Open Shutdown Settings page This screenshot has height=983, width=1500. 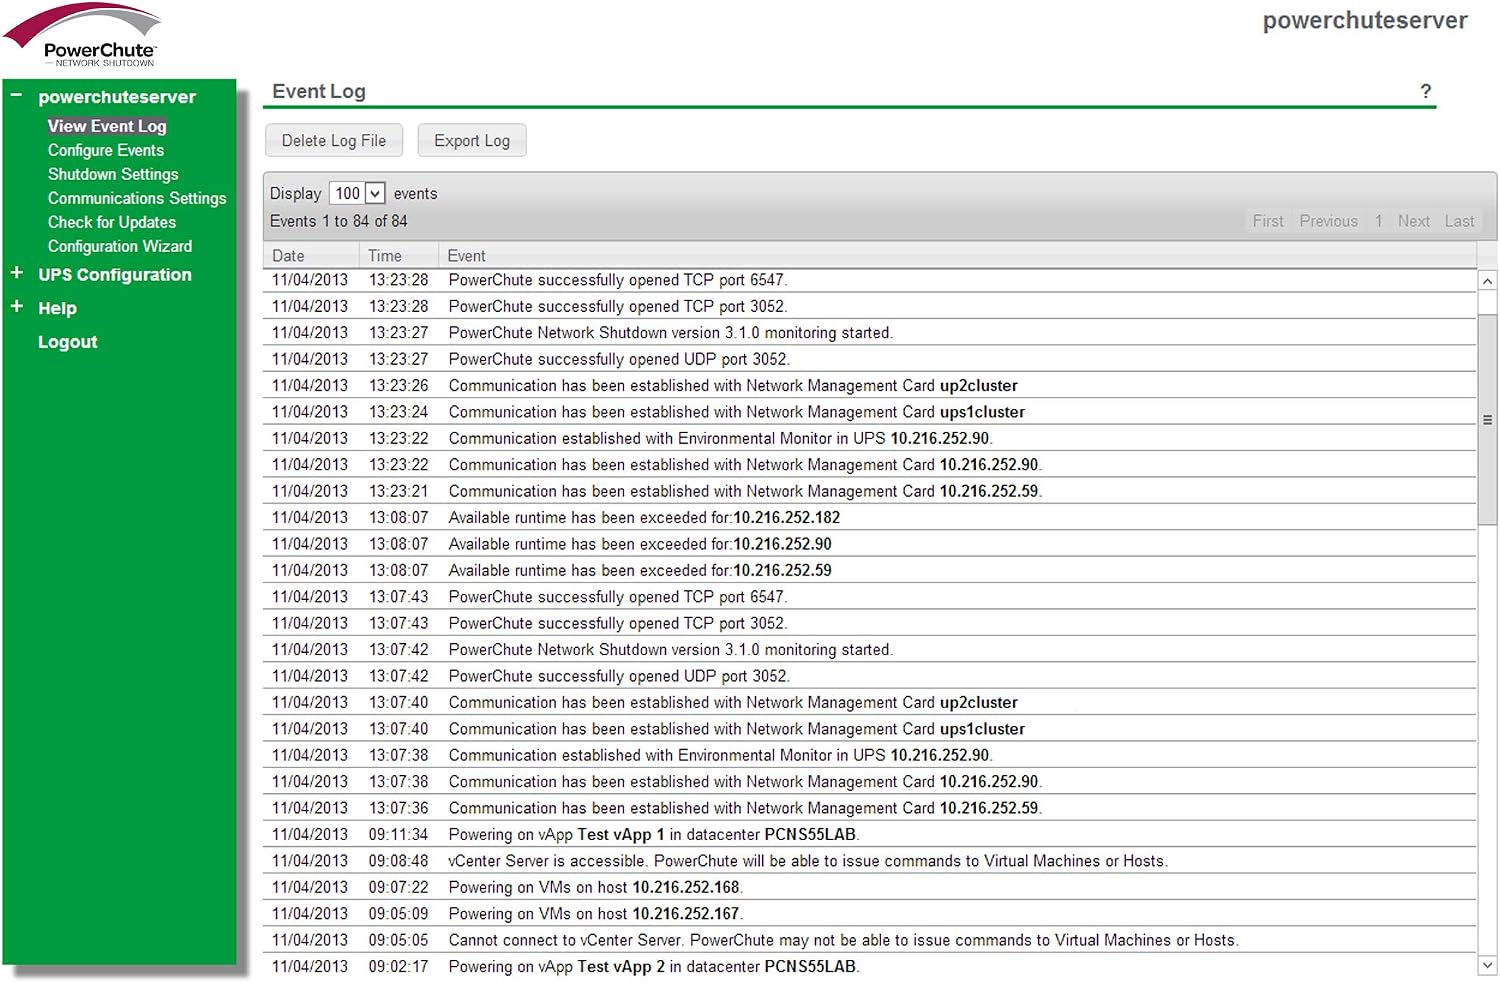click(x=113, y=174)
